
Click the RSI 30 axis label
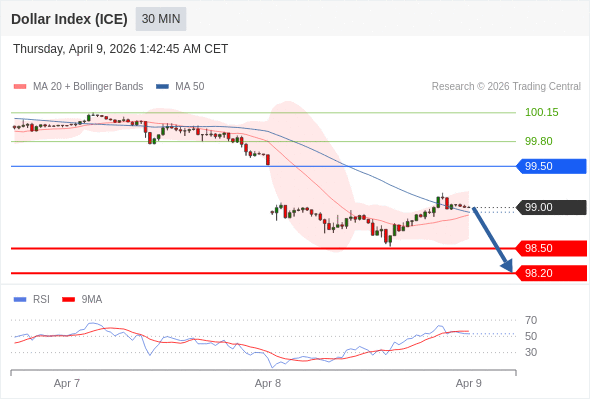(x=531, y=352)
